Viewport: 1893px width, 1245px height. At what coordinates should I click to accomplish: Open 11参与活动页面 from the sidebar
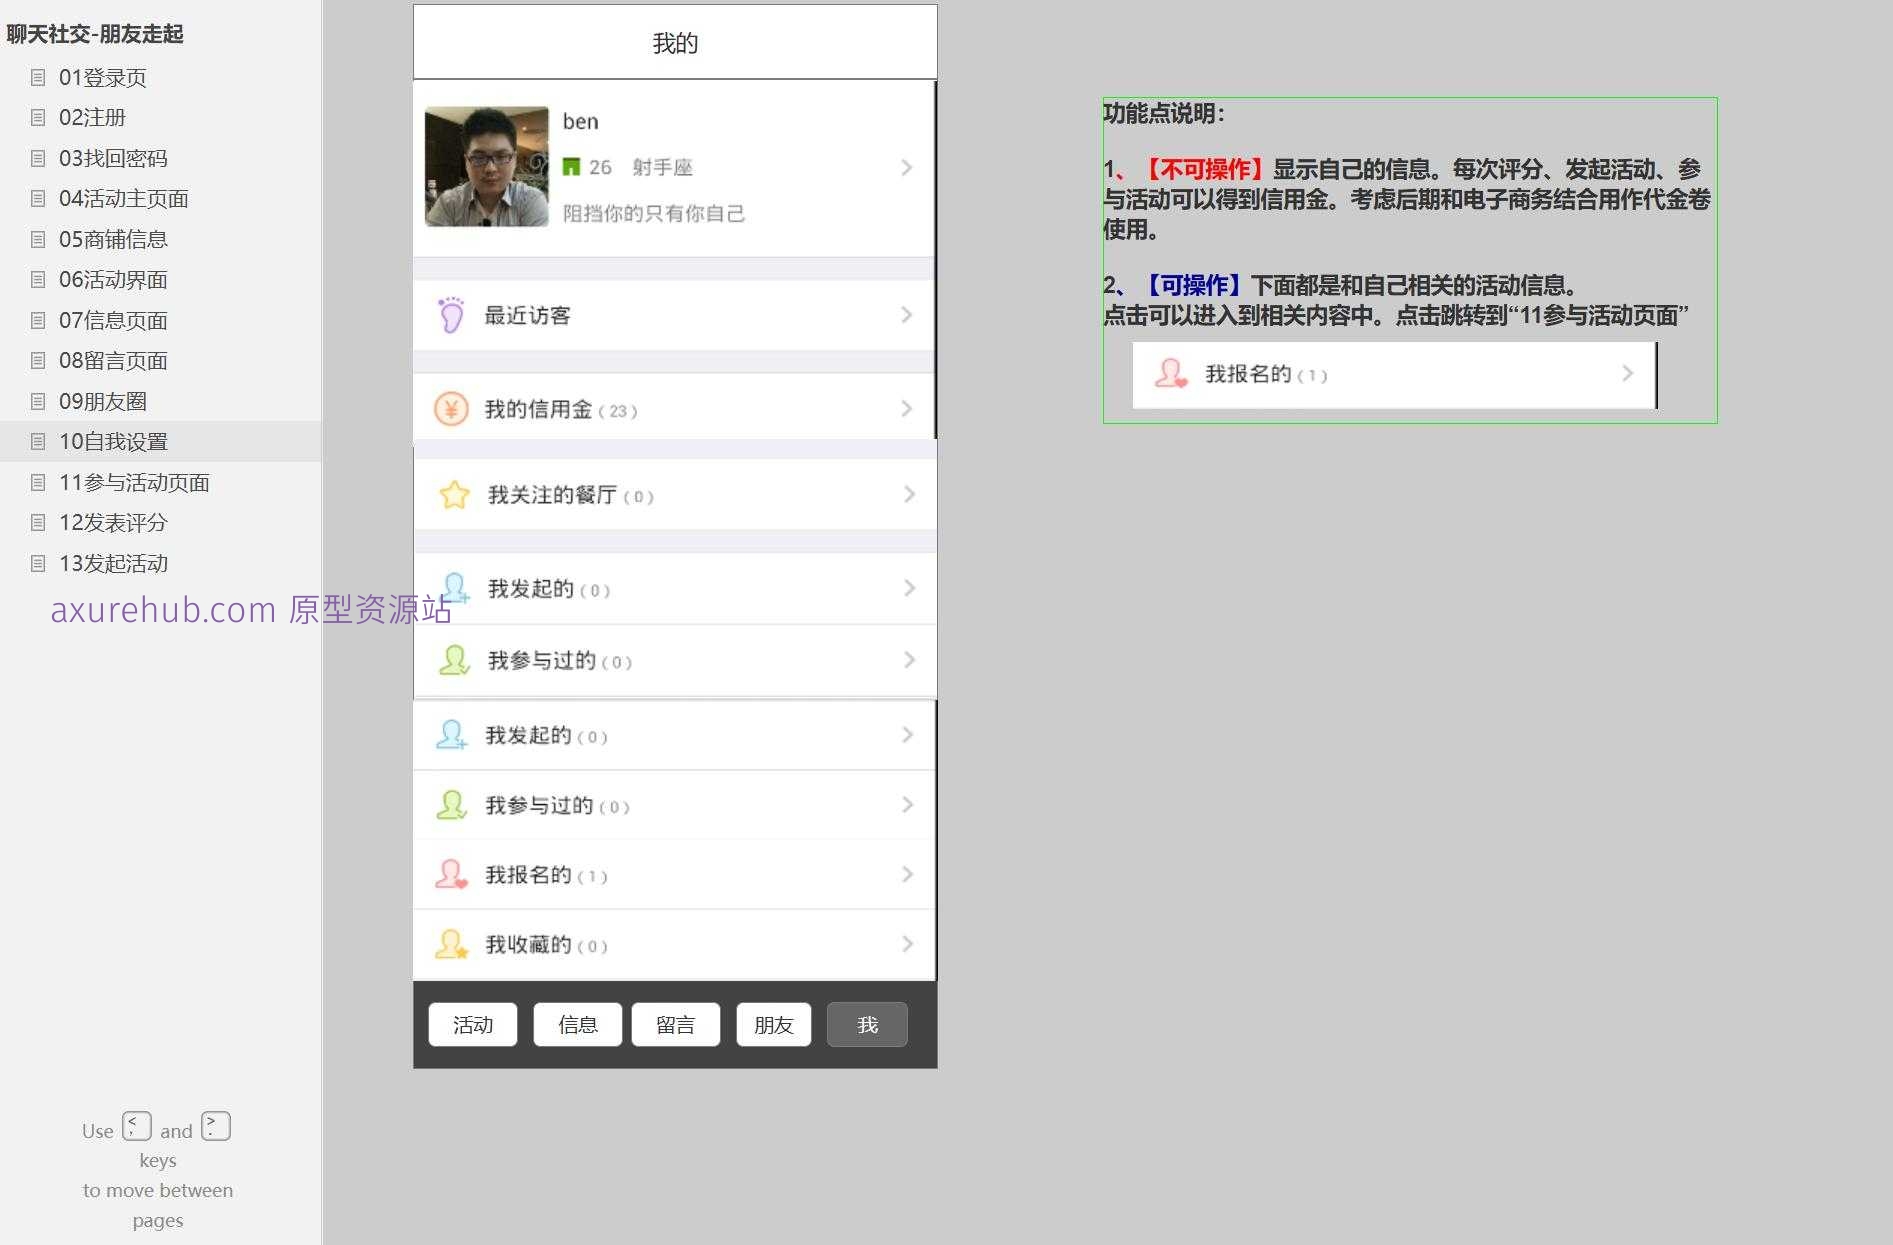[135, 482]
